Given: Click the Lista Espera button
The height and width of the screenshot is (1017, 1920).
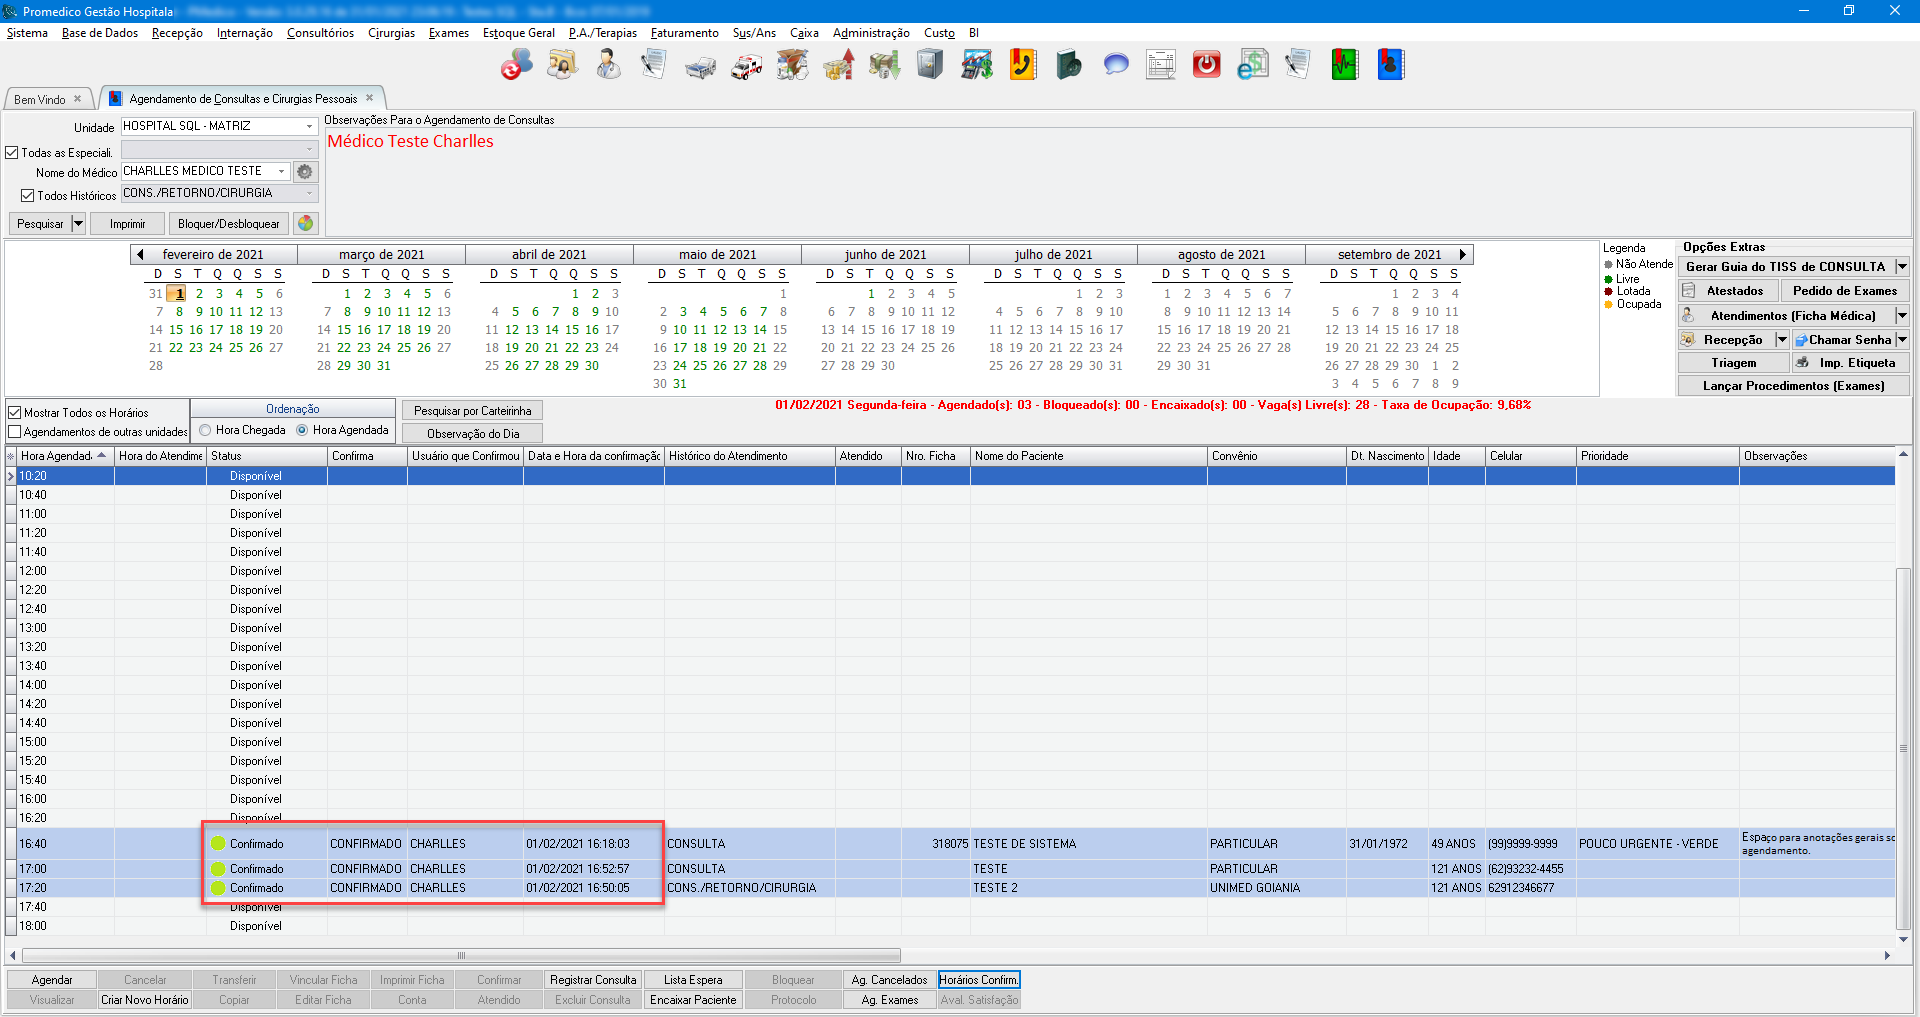Looking at the screenshot, I should (x=692, y=980).
